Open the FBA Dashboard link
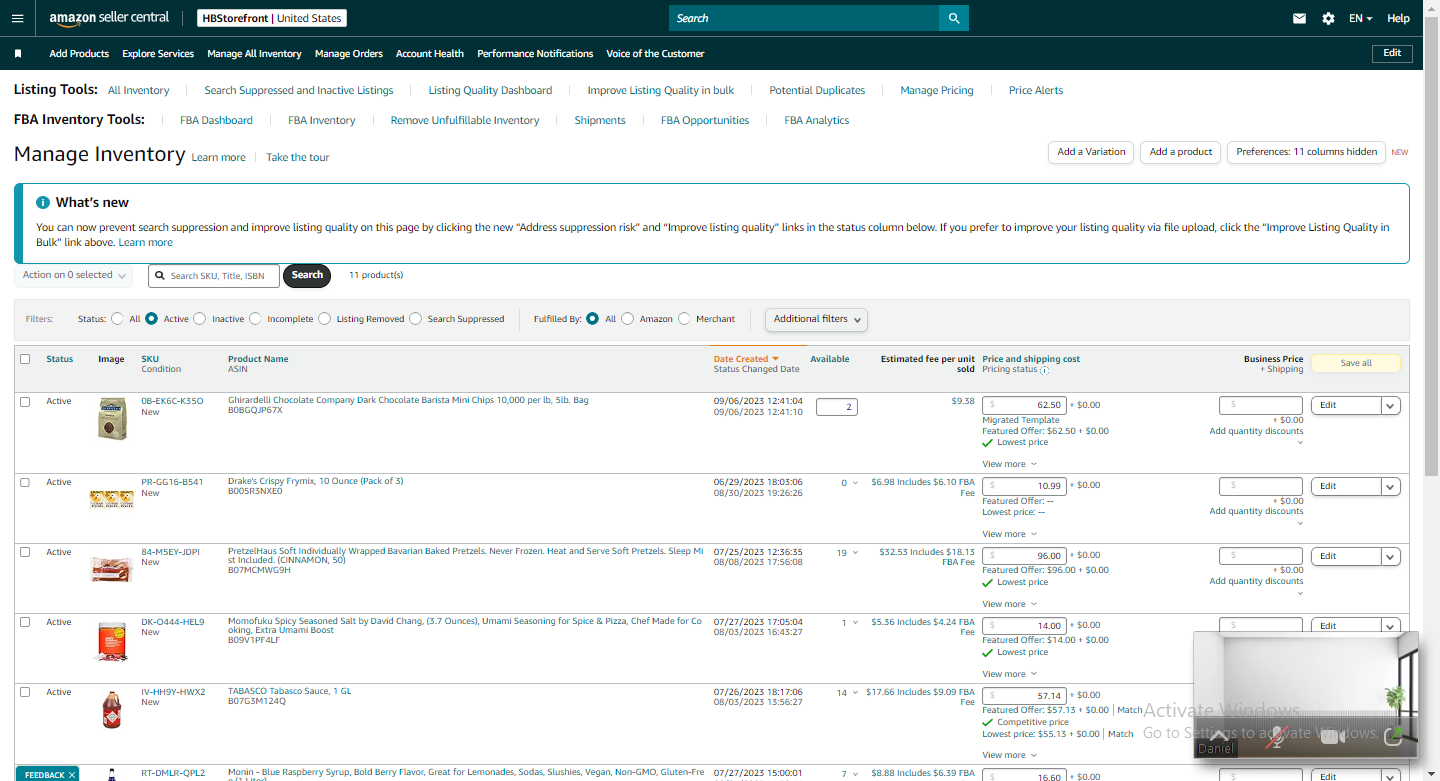This screenshot has width=1440, height=781. 216,120
